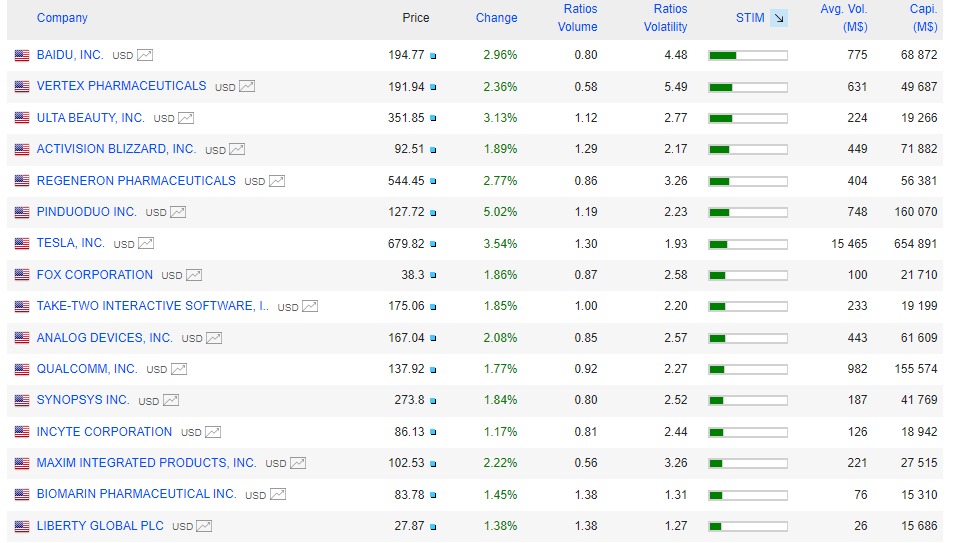View chart icon for INCYTE CORPORATION
The image size is (964, 543).
tap(213, 432)
